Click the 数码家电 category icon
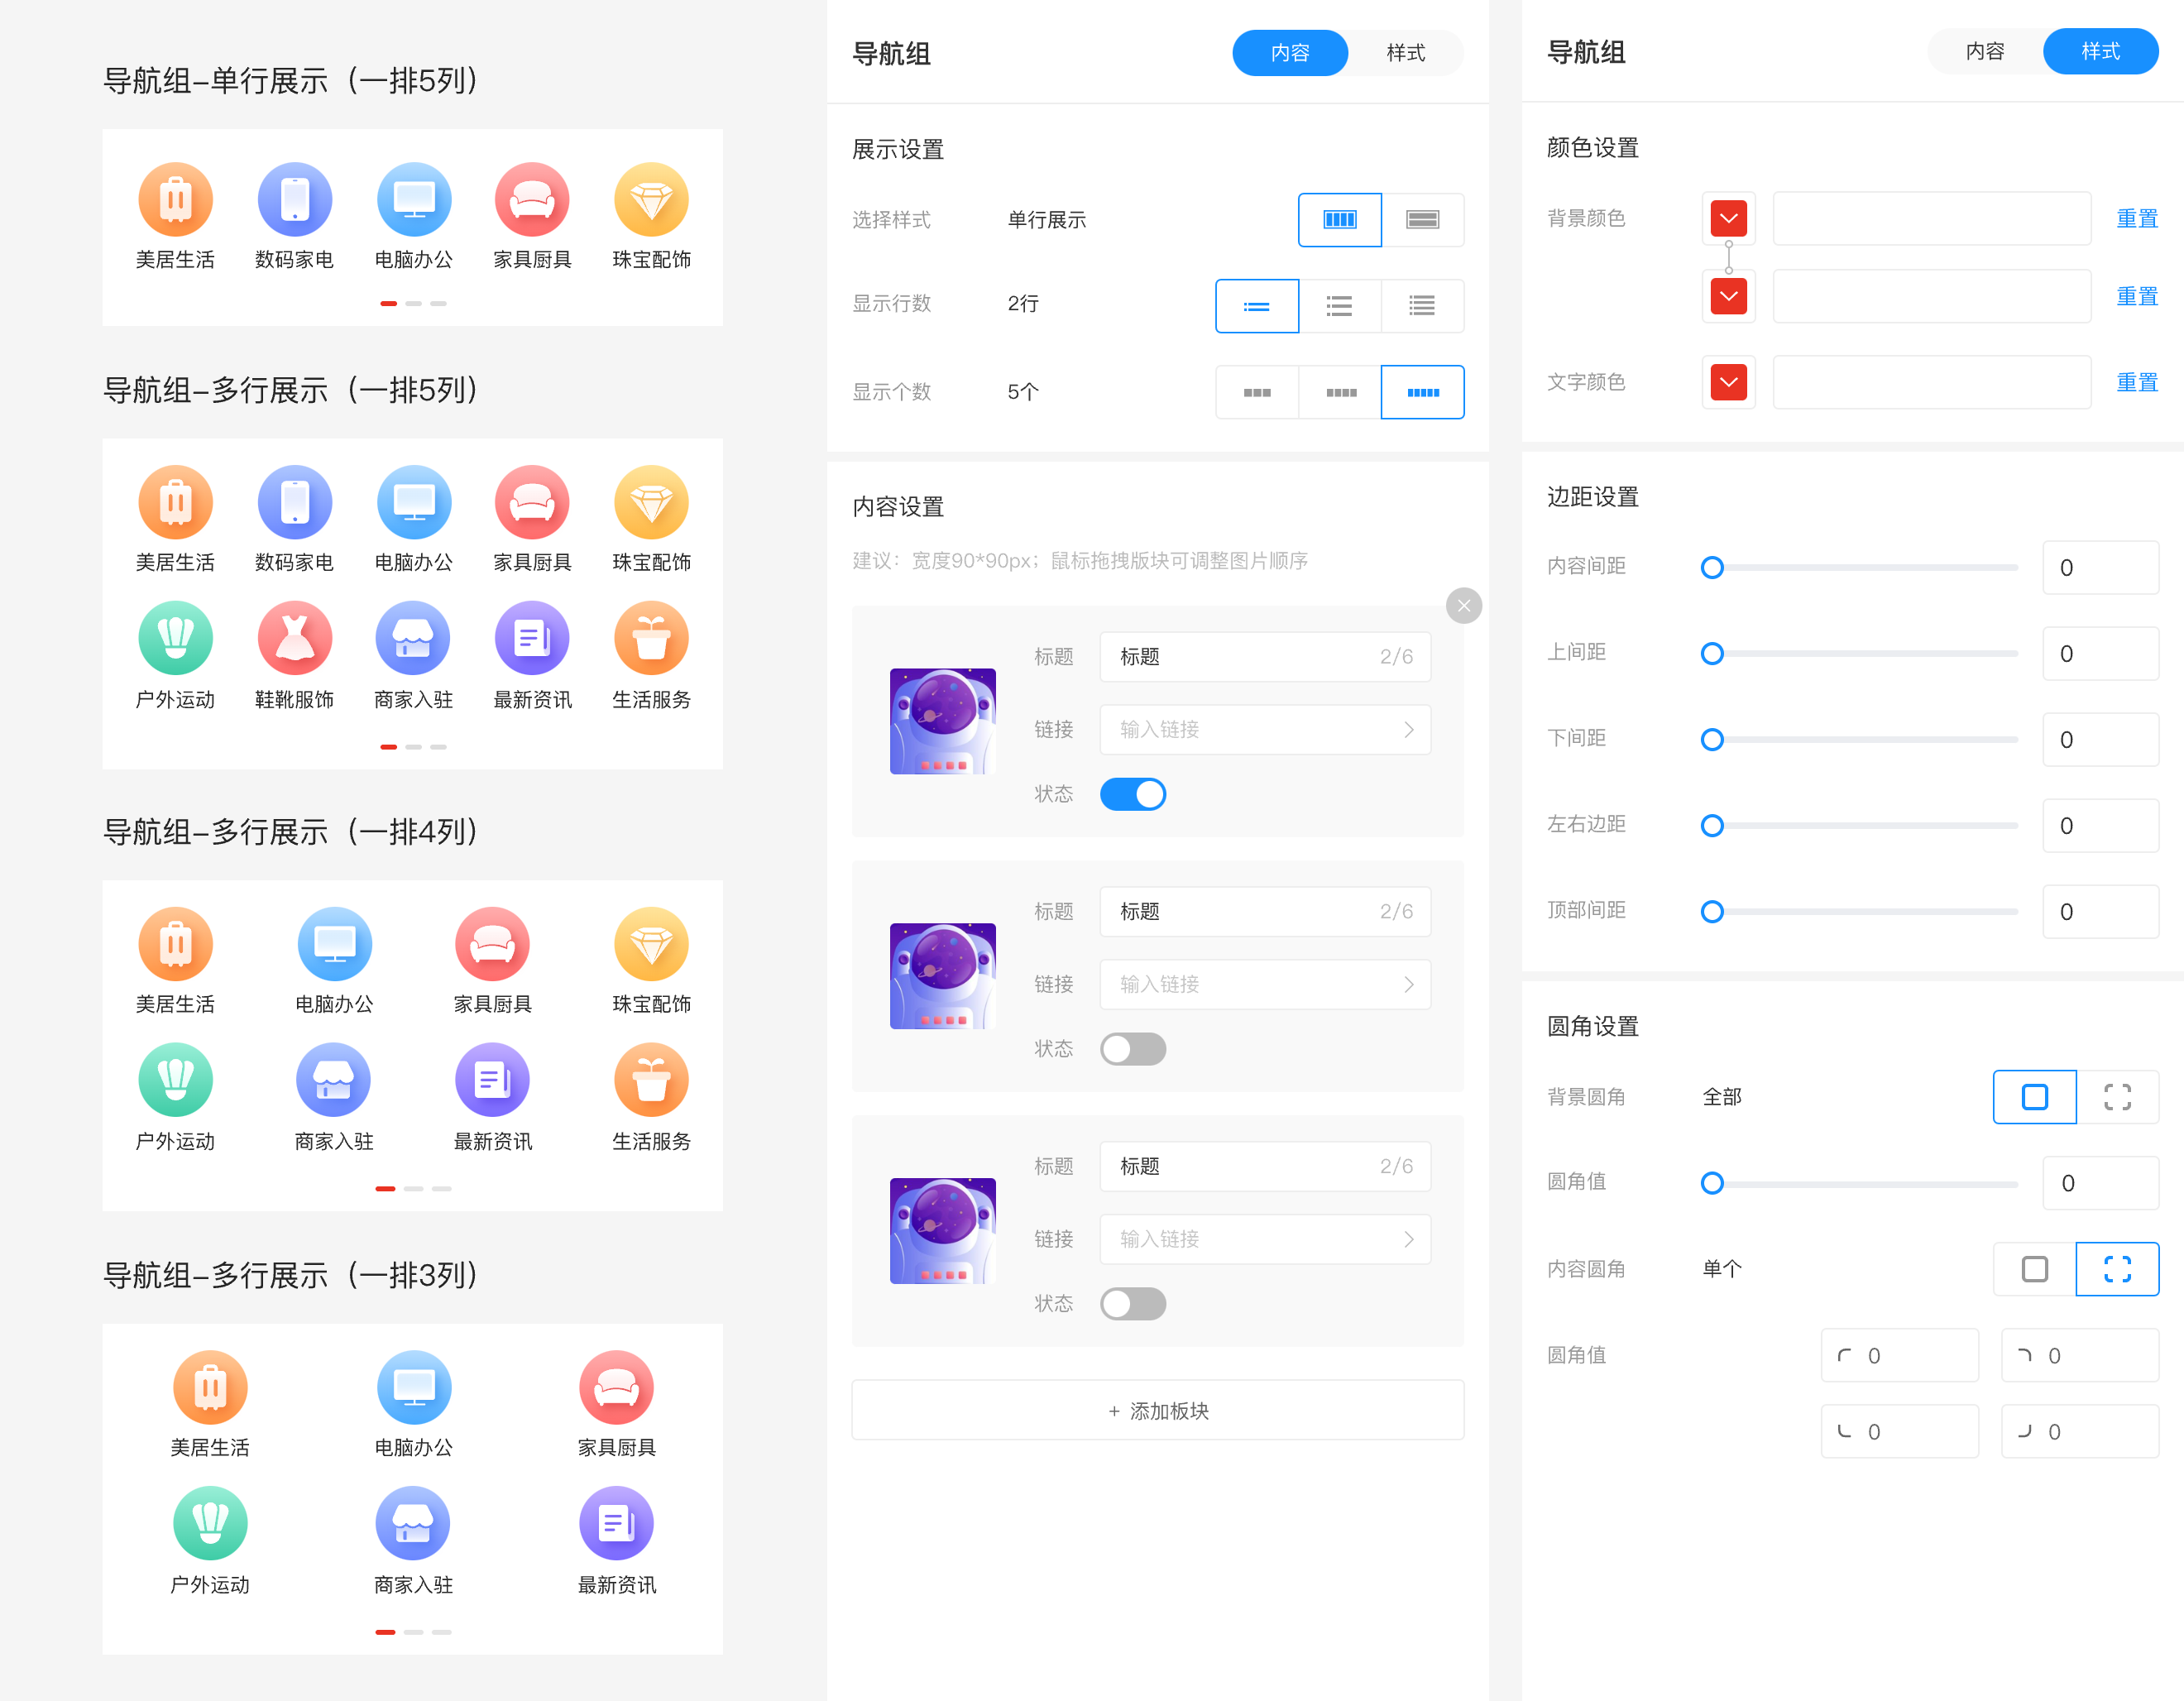This screenshot has width=2184, height=1701. click(x=295, y=199)
